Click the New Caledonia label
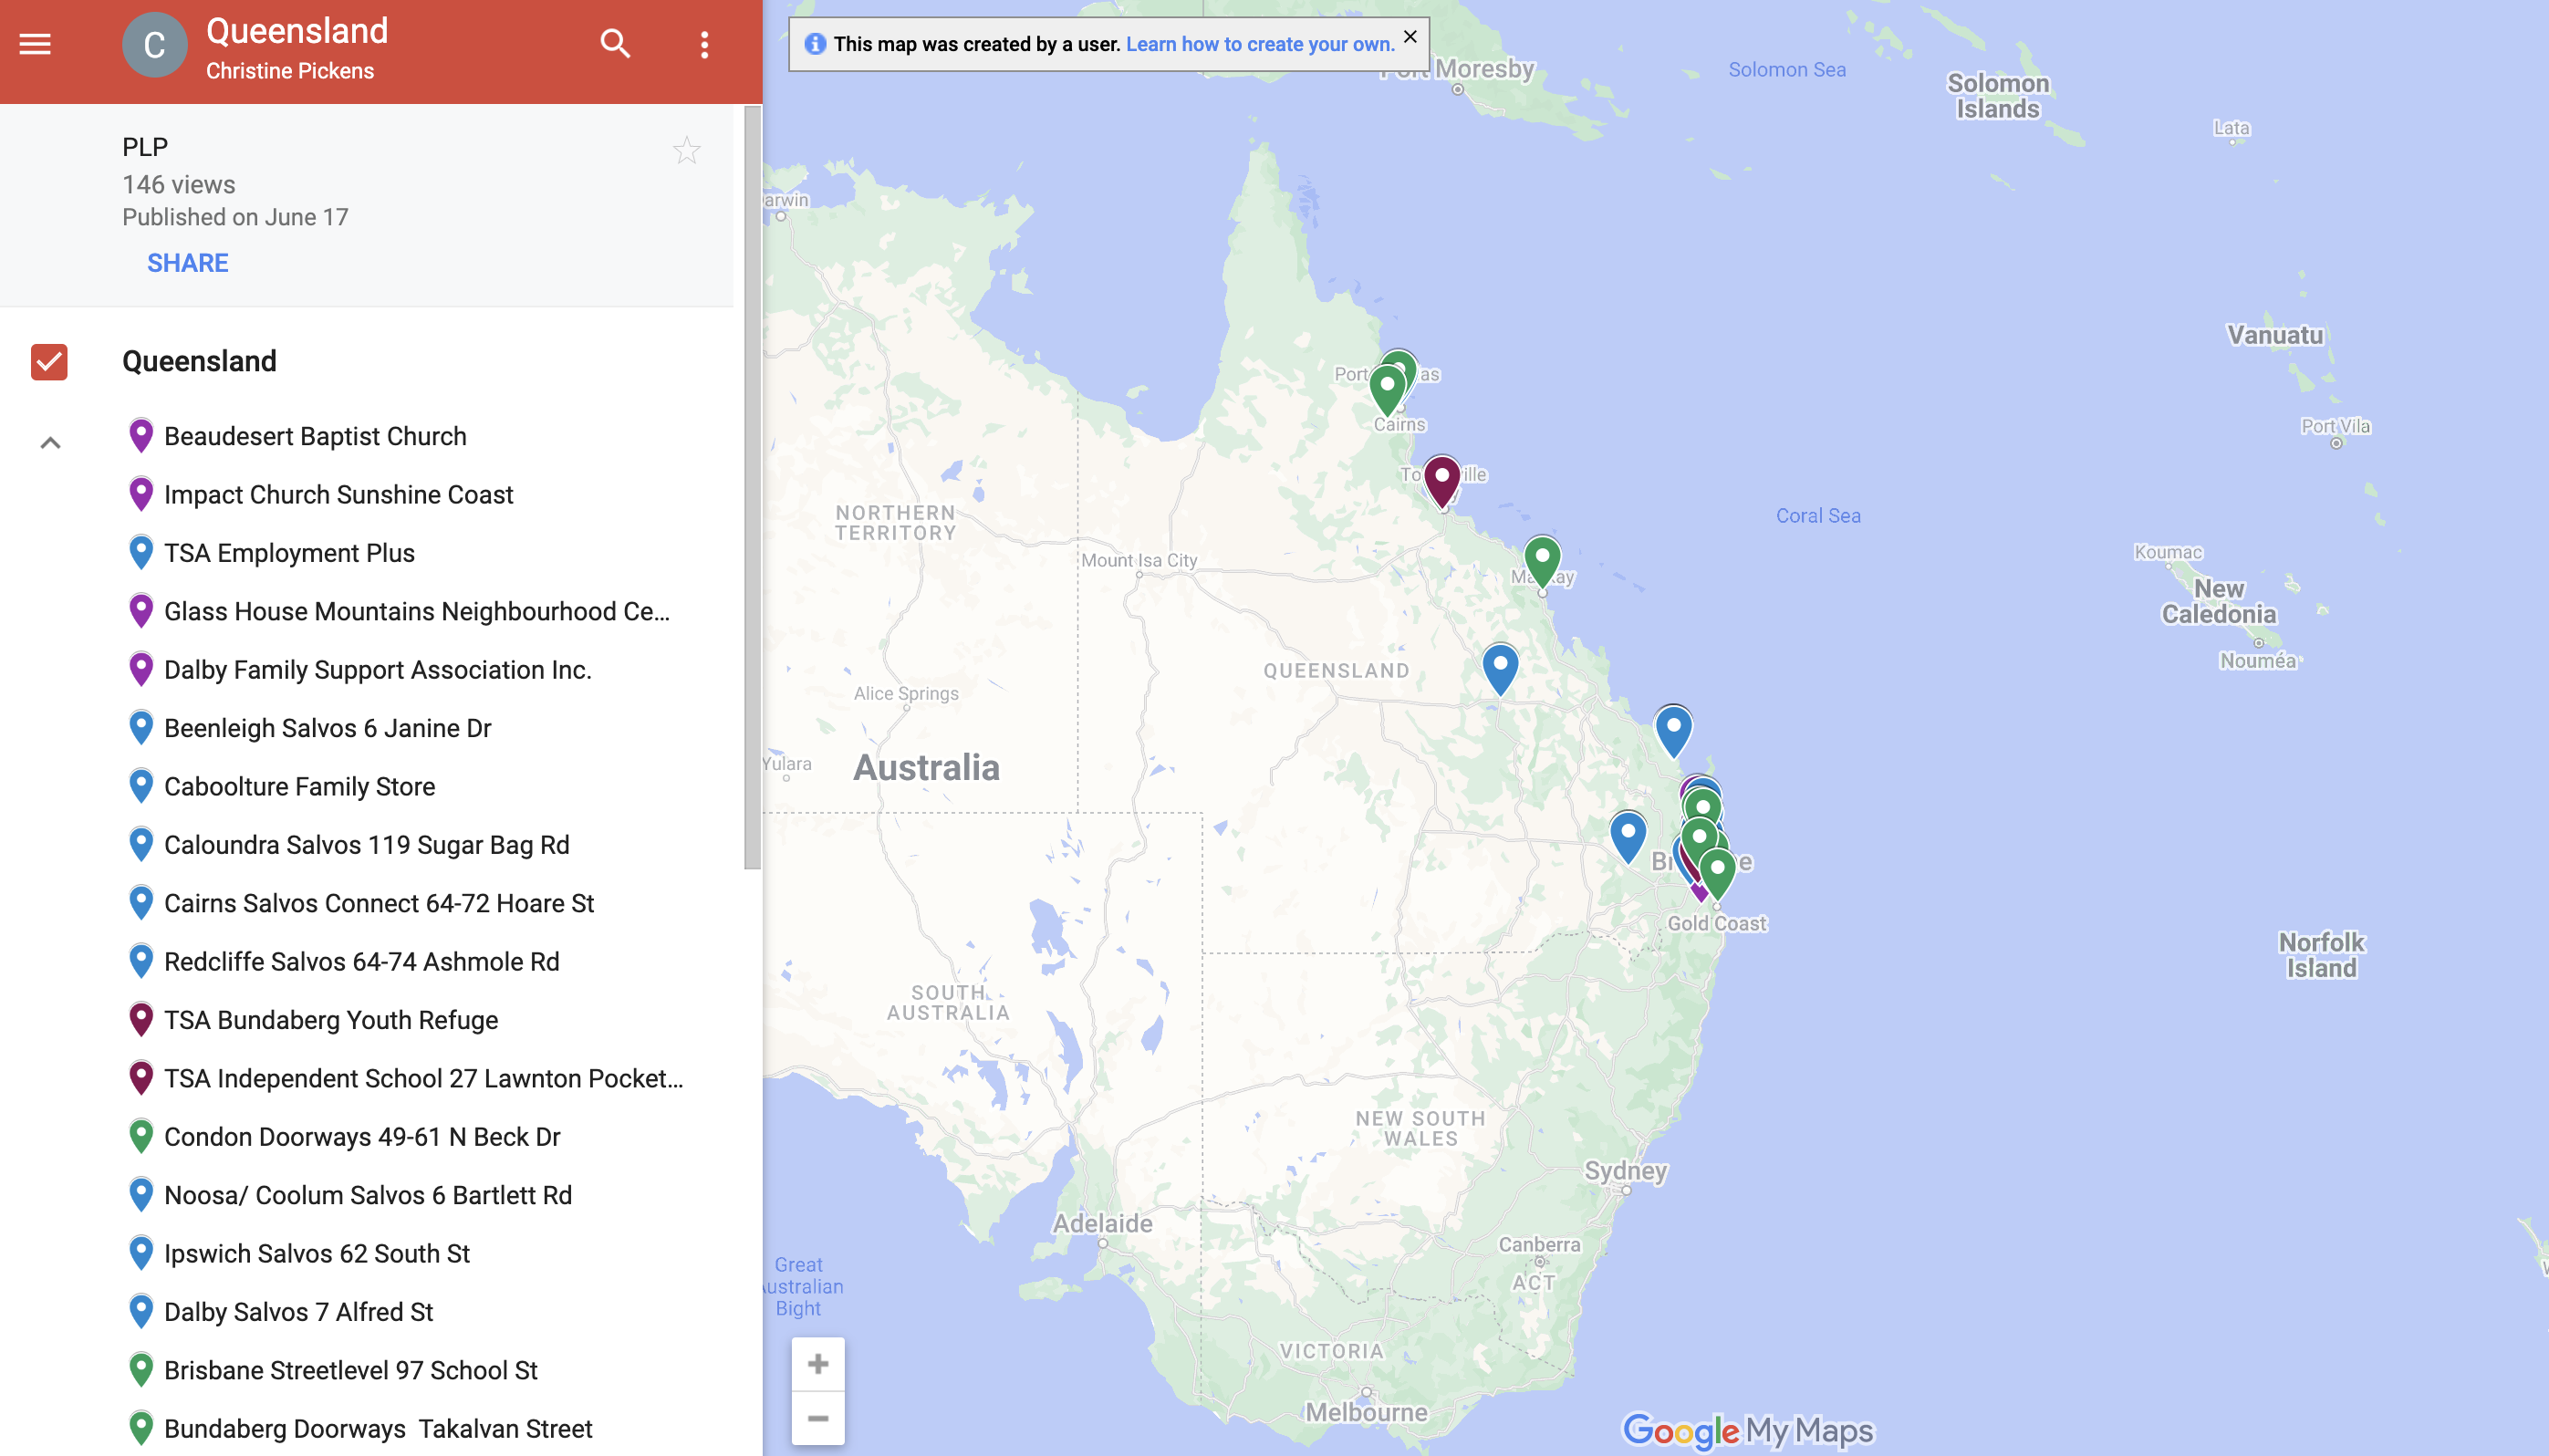2549x1456 pixels. point(2219,601)
